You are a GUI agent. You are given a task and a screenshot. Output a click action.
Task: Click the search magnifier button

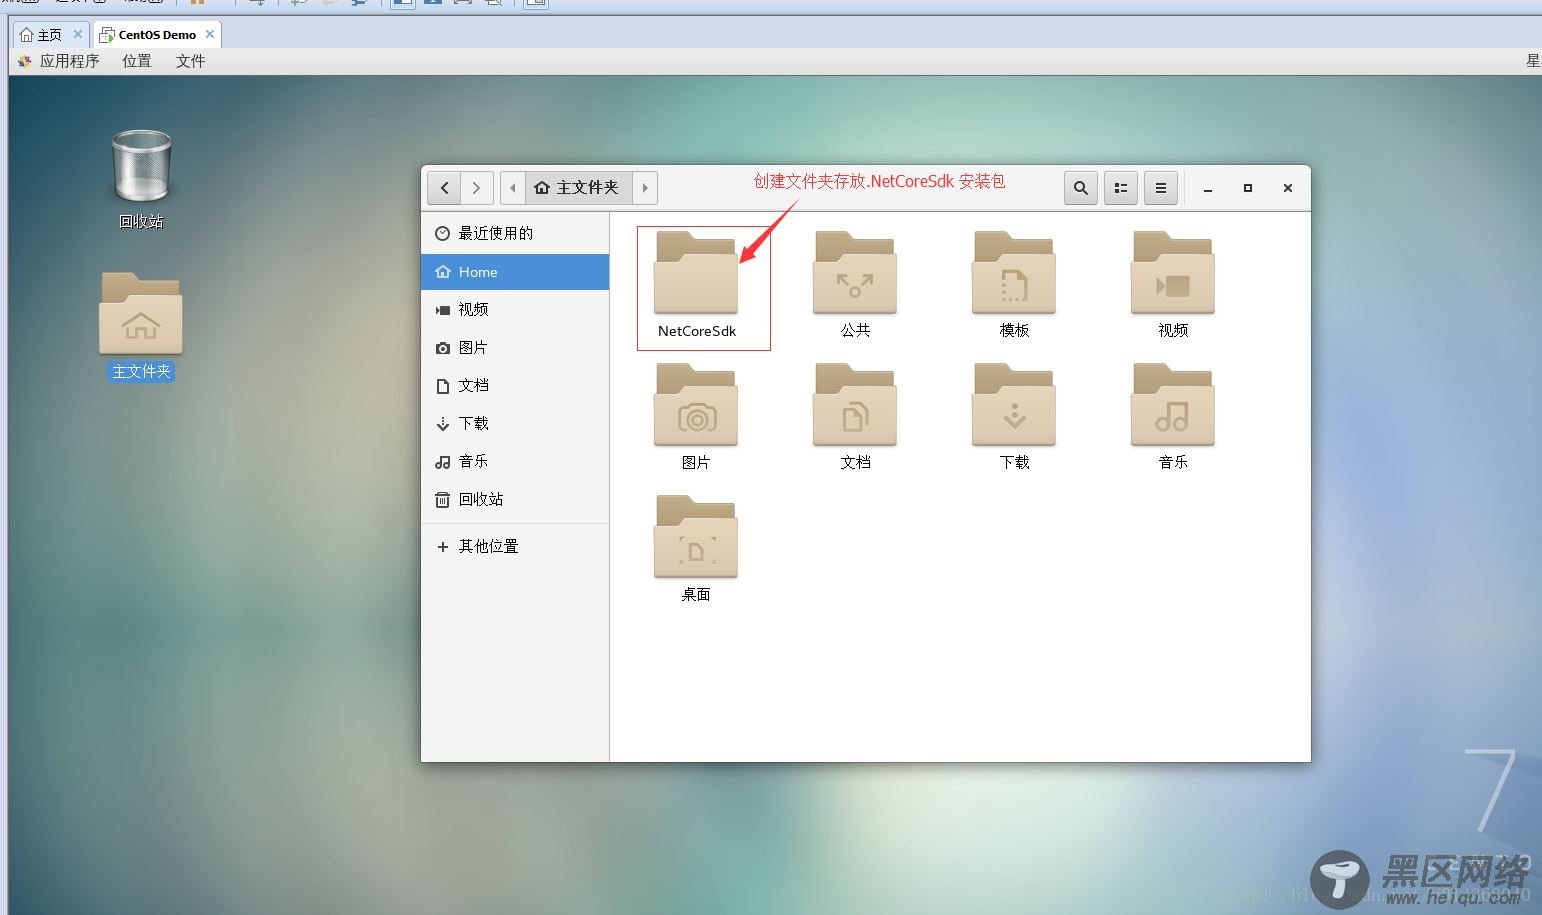pos(1080,187)
